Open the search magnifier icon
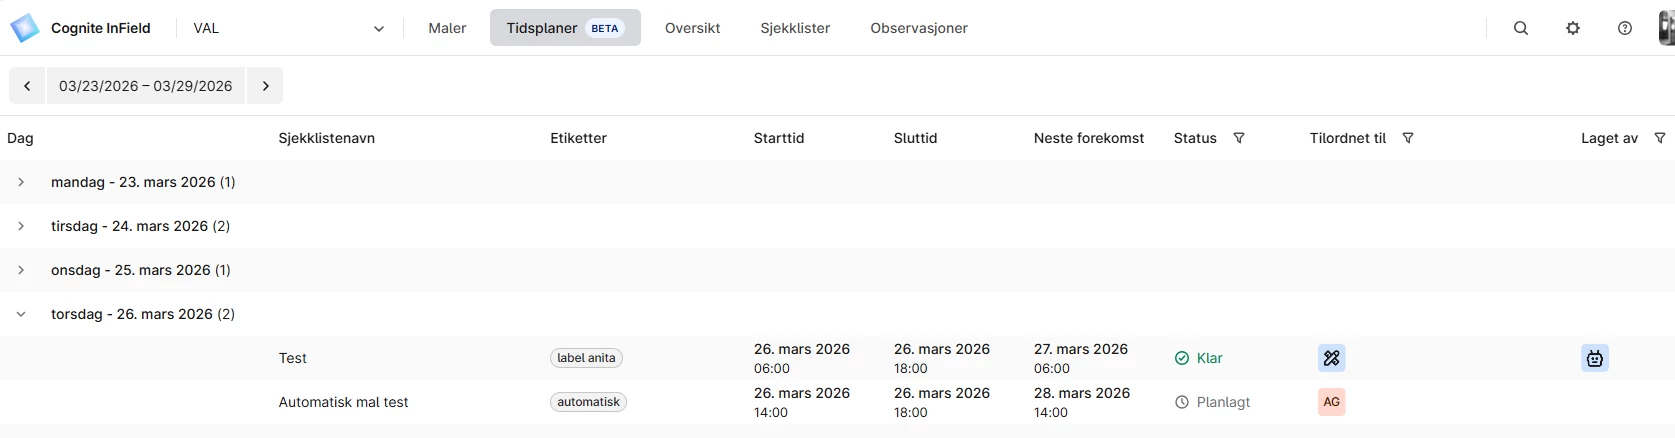Viewport: 1675px width, 438px height. click(1520, 28)
